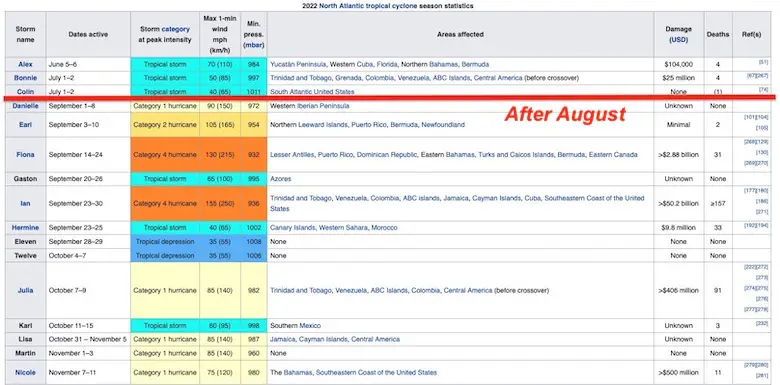The height and width of the screenshot is (385, 780).
Task: Click pressure value '1011'
Action: [x=254, y=92]
